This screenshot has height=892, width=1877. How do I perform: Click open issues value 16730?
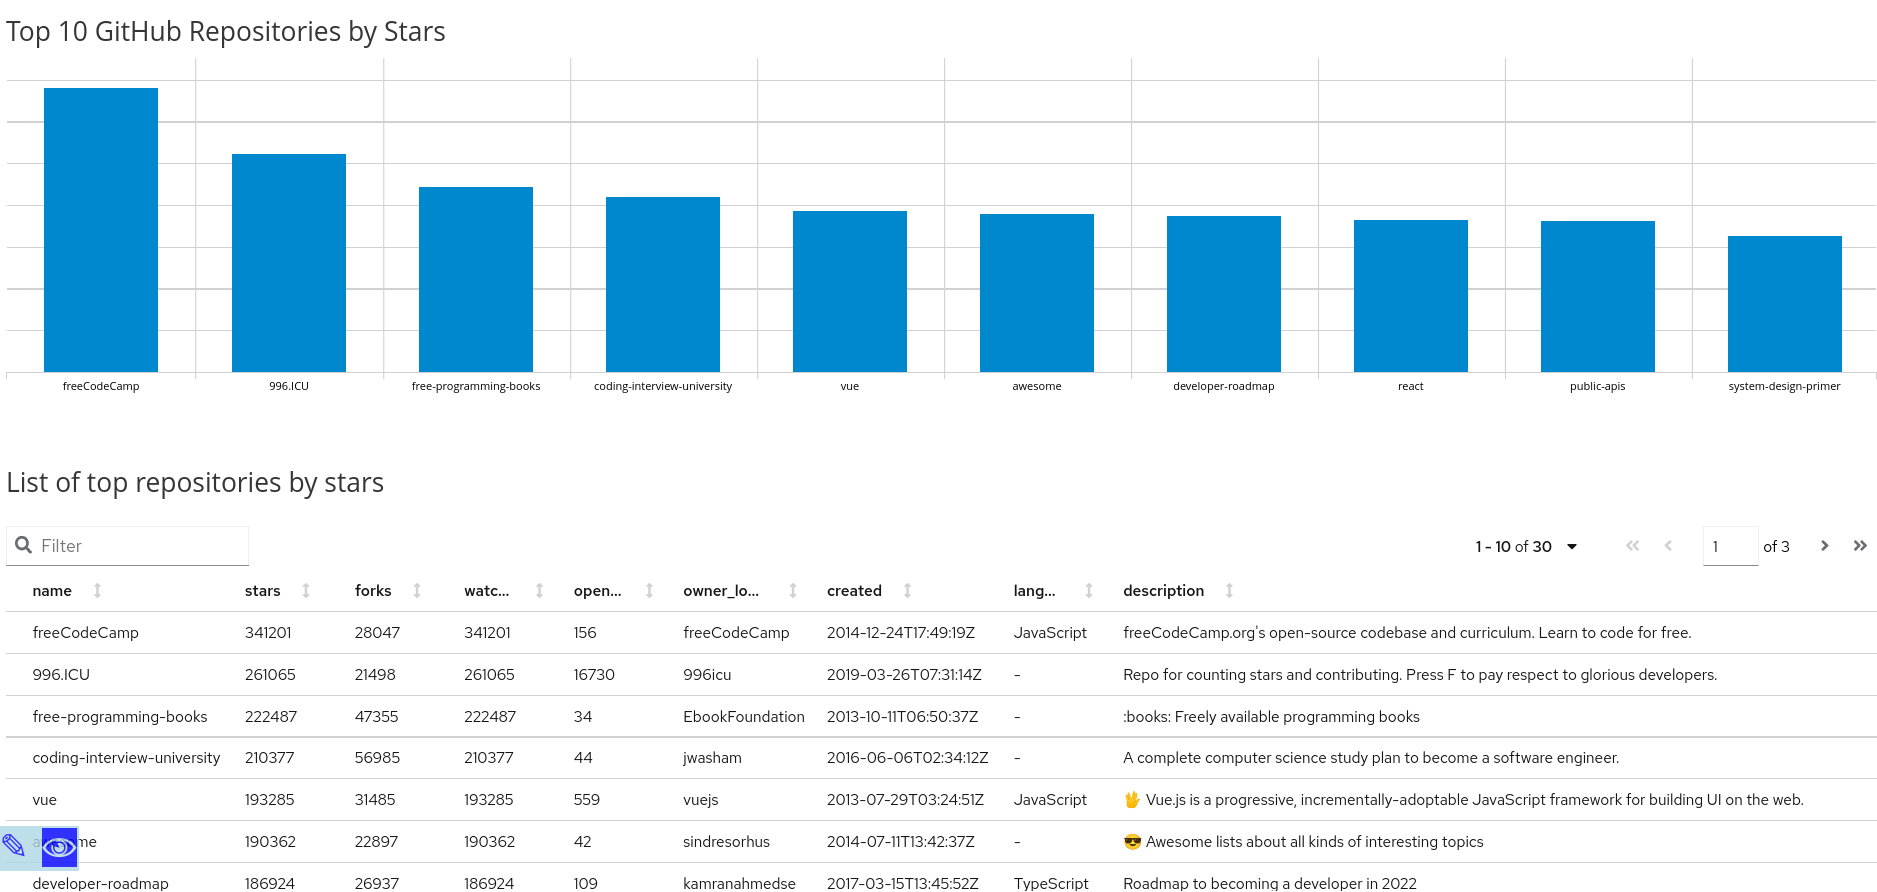(x=594, y=675)
